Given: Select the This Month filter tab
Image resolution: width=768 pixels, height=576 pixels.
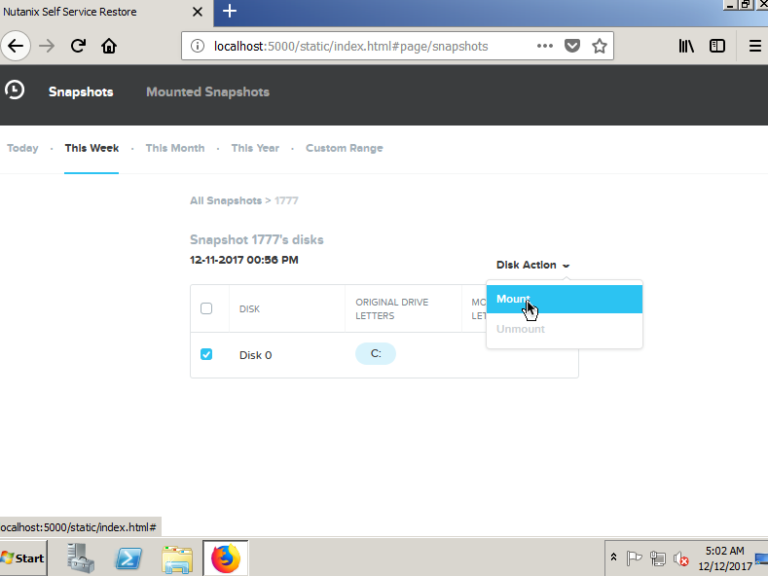Looking at the screenshot, I should coord(175,148).
